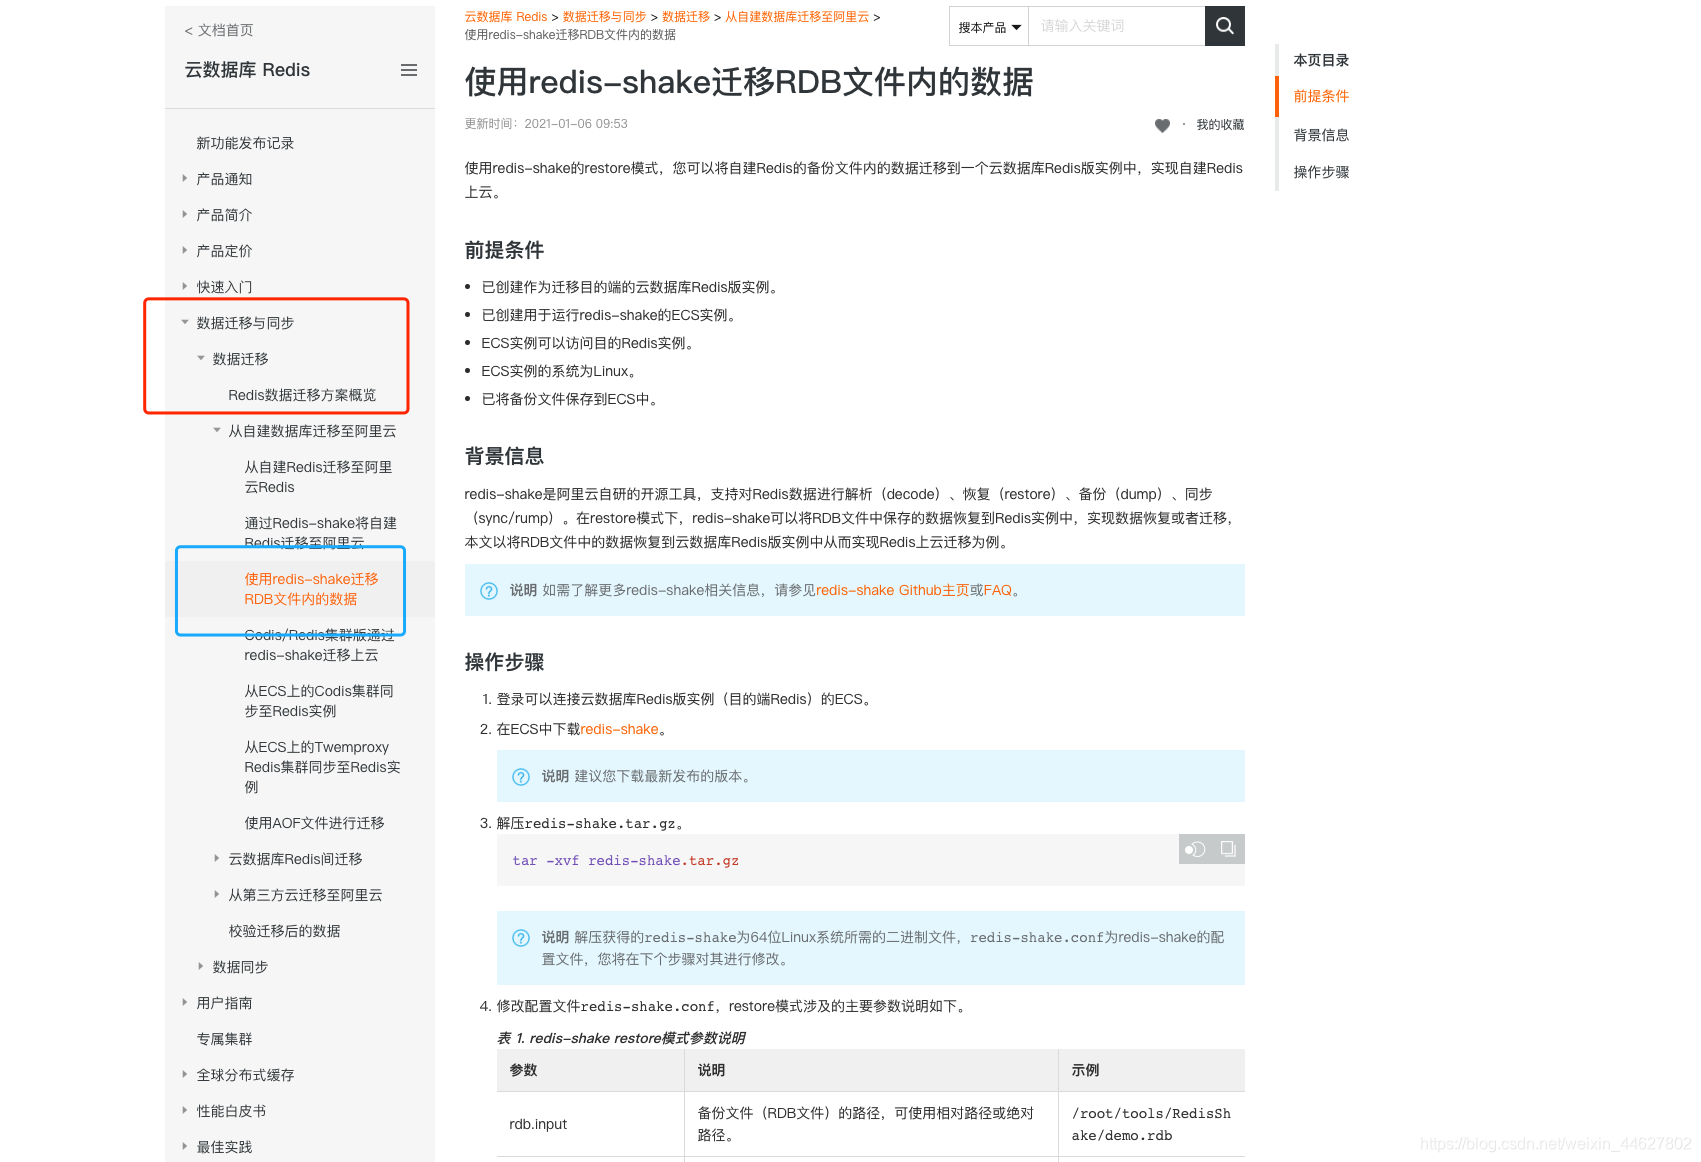
Task: Copy the tar -xvf code snippet
Action: click(x=1229, y=849)
